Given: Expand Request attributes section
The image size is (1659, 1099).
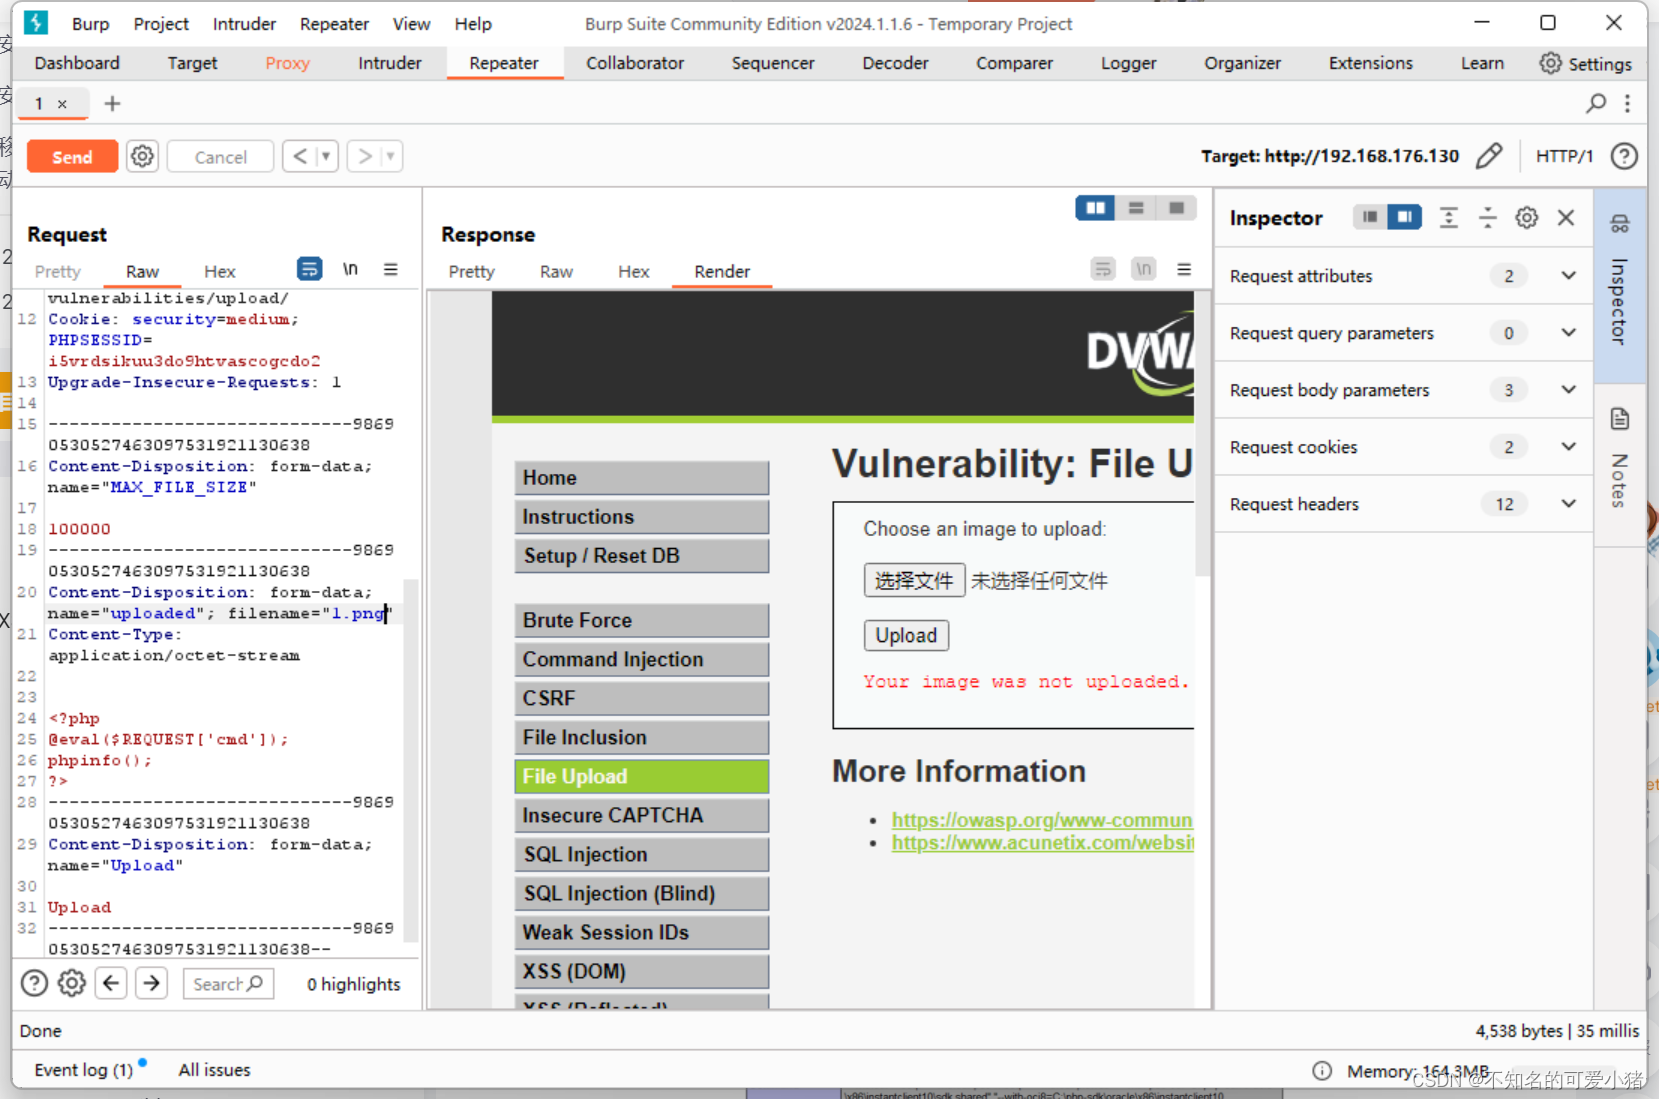Looking at the screenshot, I should coord(1403,276).
